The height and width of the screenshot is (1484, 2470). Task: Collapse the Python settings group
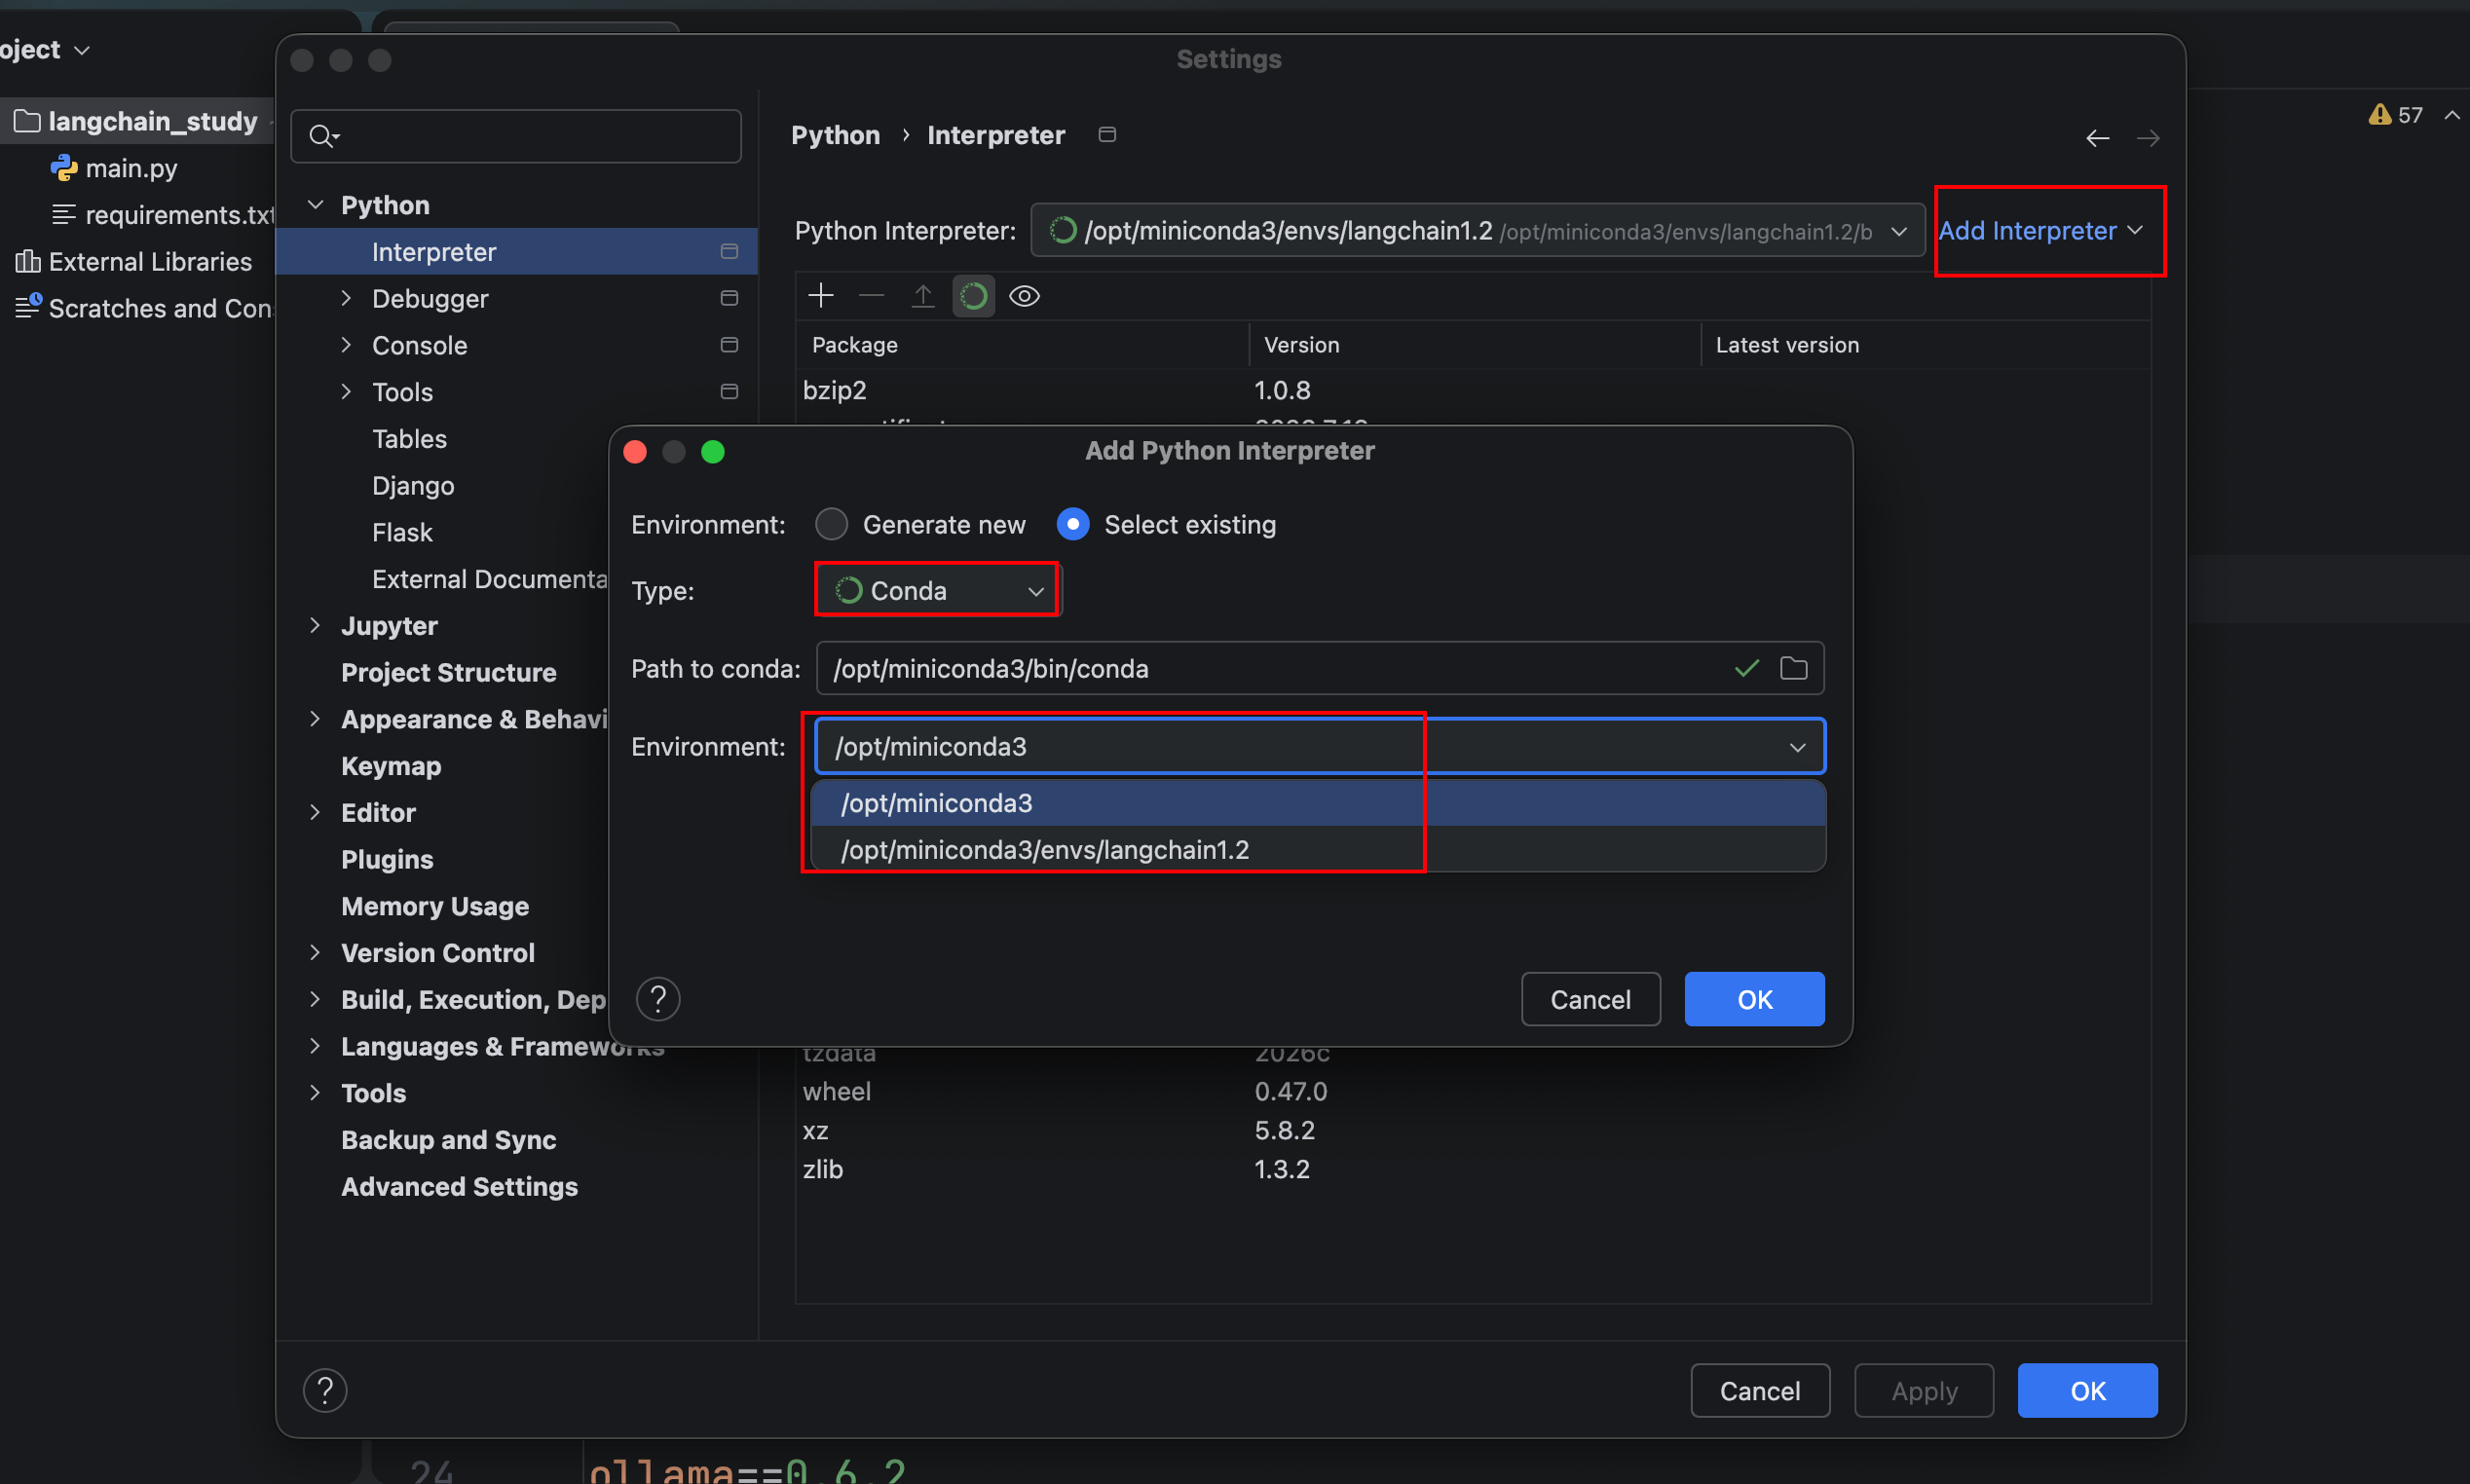point(316,205)
